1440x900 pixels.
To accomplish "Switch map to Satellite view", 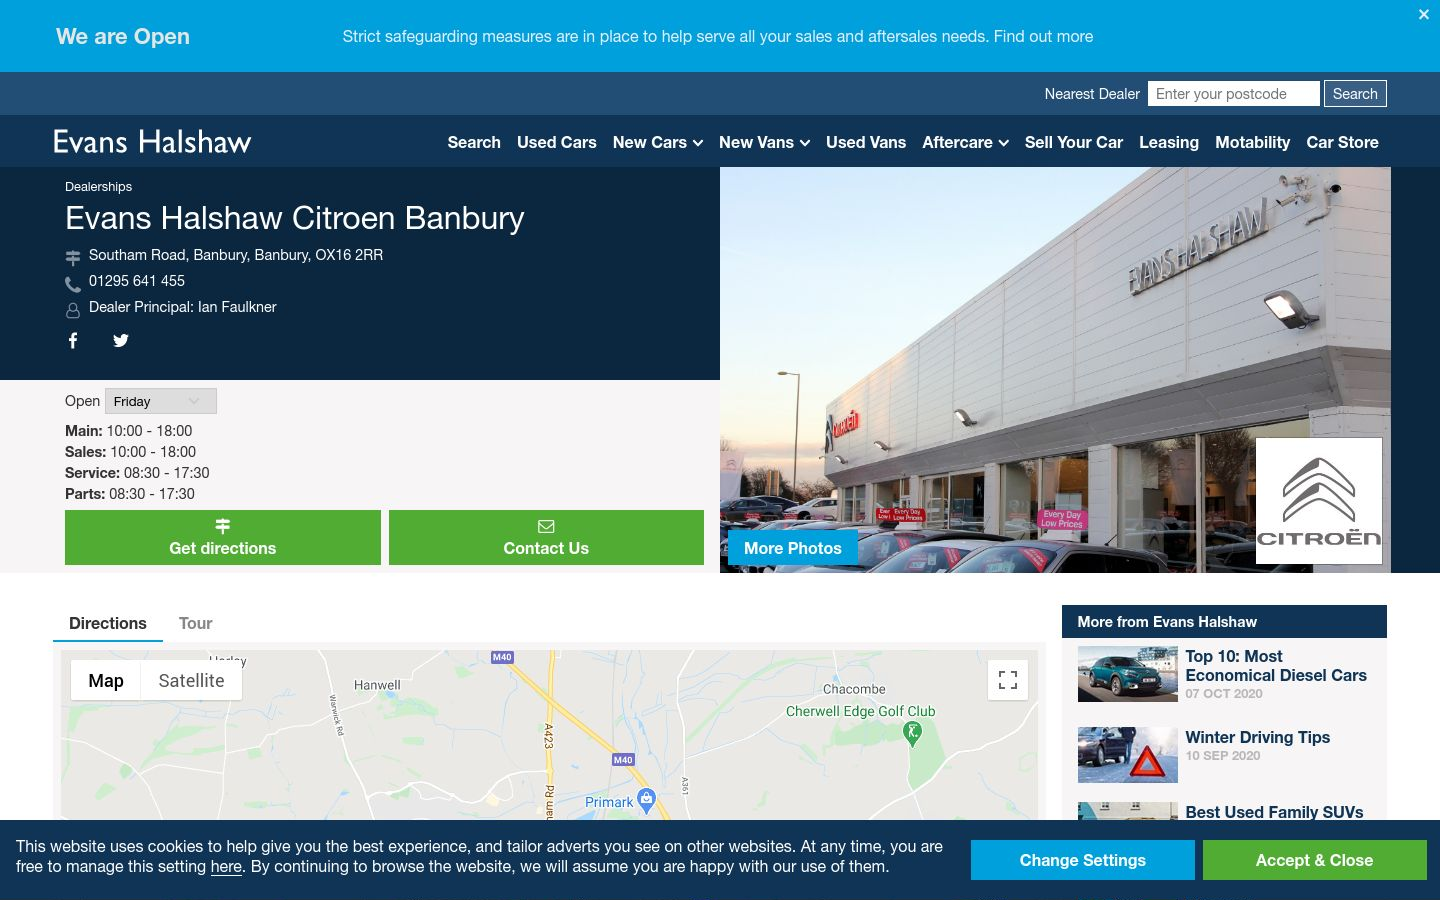I will click(x=191, y=680).
